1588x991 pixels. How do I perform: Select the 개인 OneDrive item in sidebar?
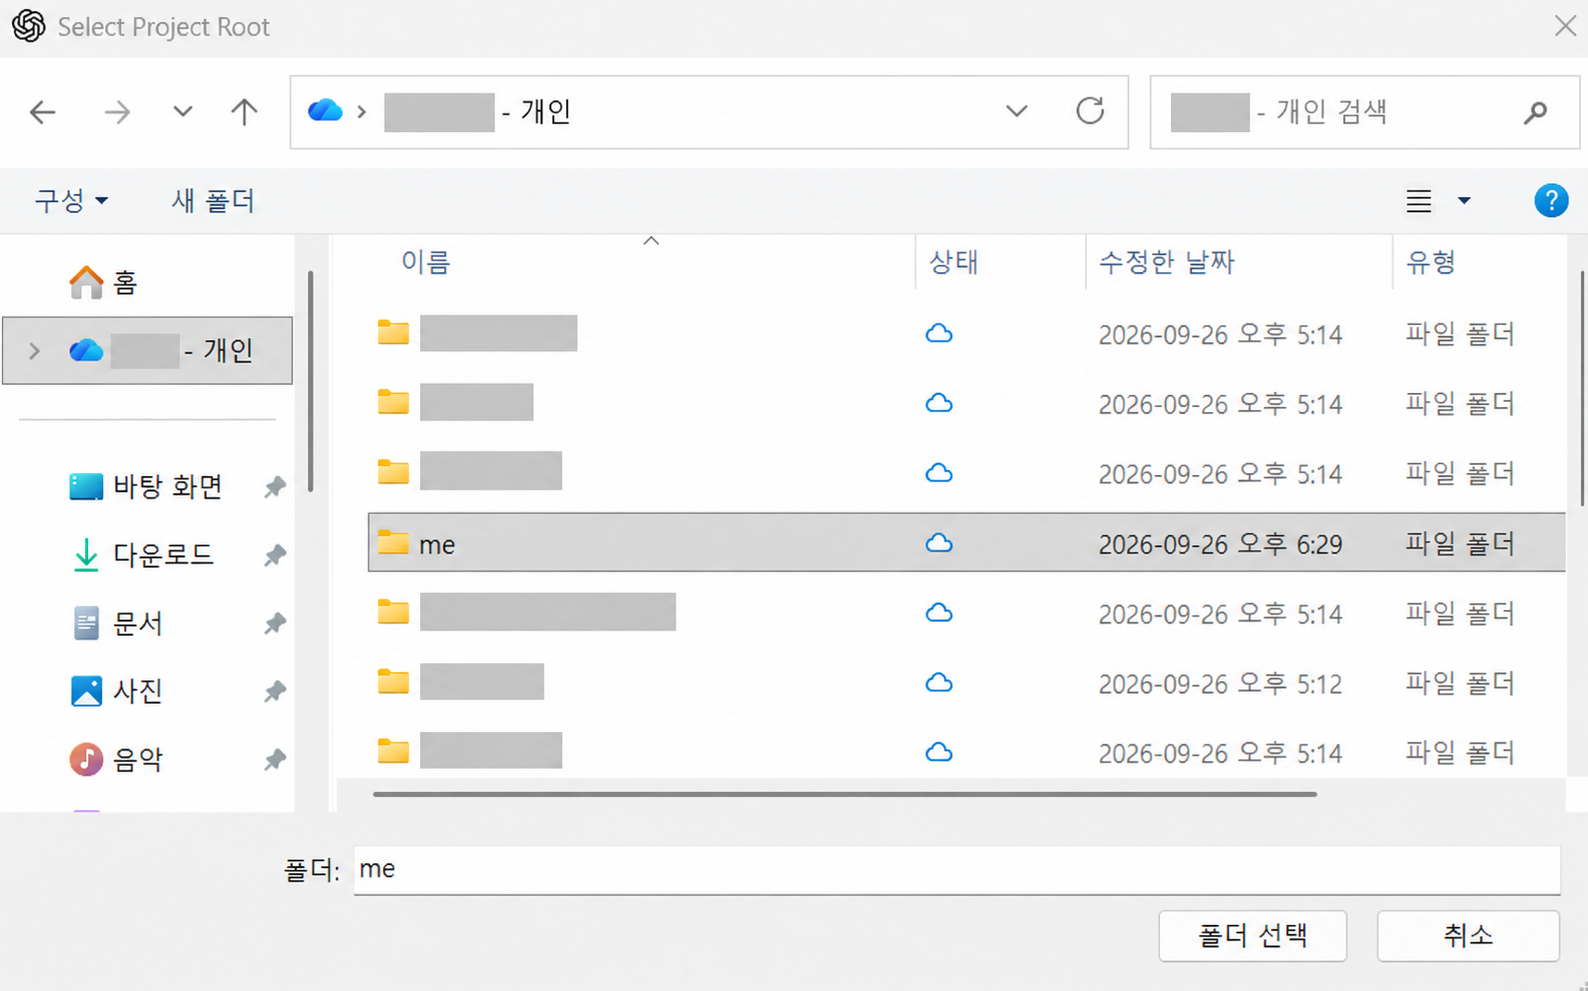click(x=148, y=351)
